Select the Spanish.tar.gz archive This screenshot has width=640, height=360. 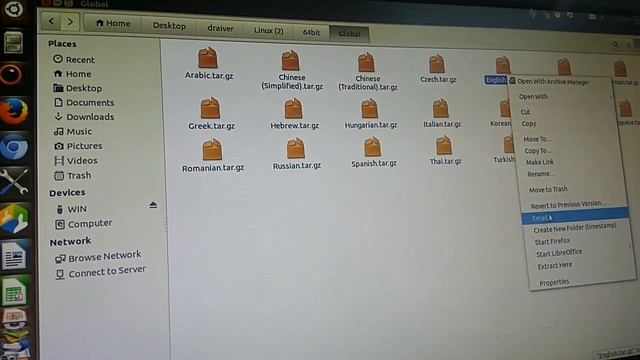(x=373, y=153)
